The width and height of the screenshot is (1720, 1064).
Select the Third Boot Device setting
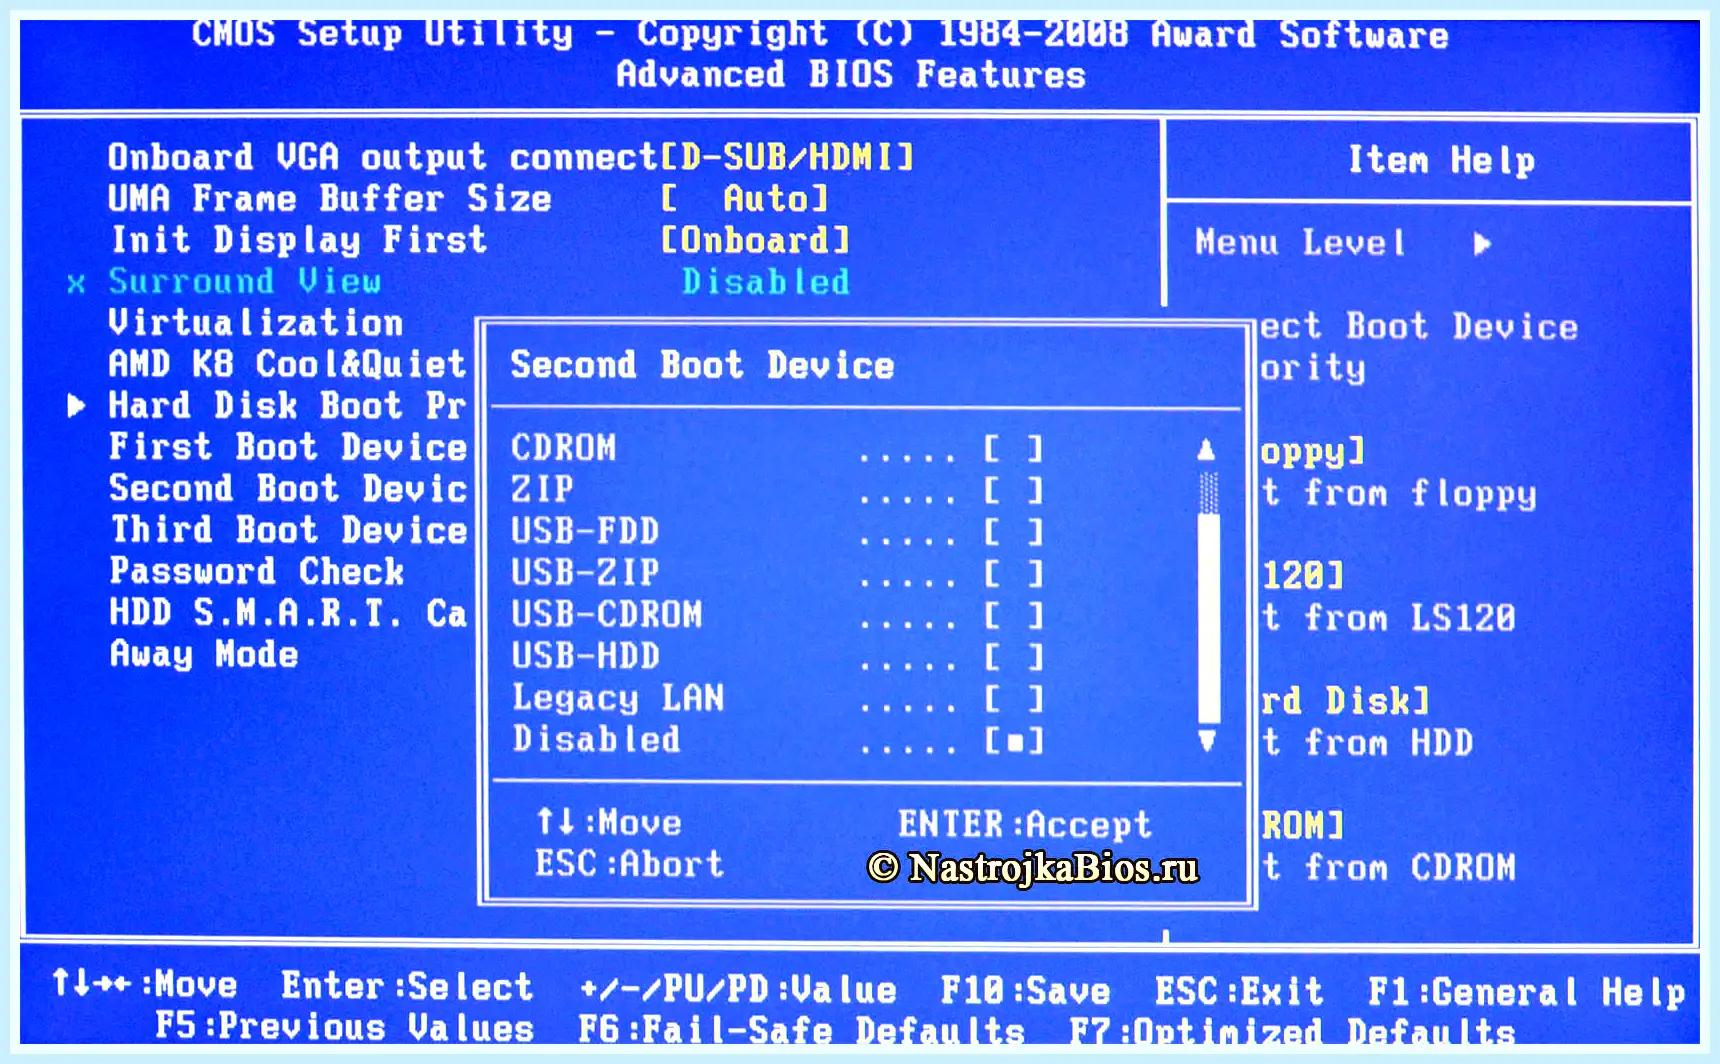(287, 530)
